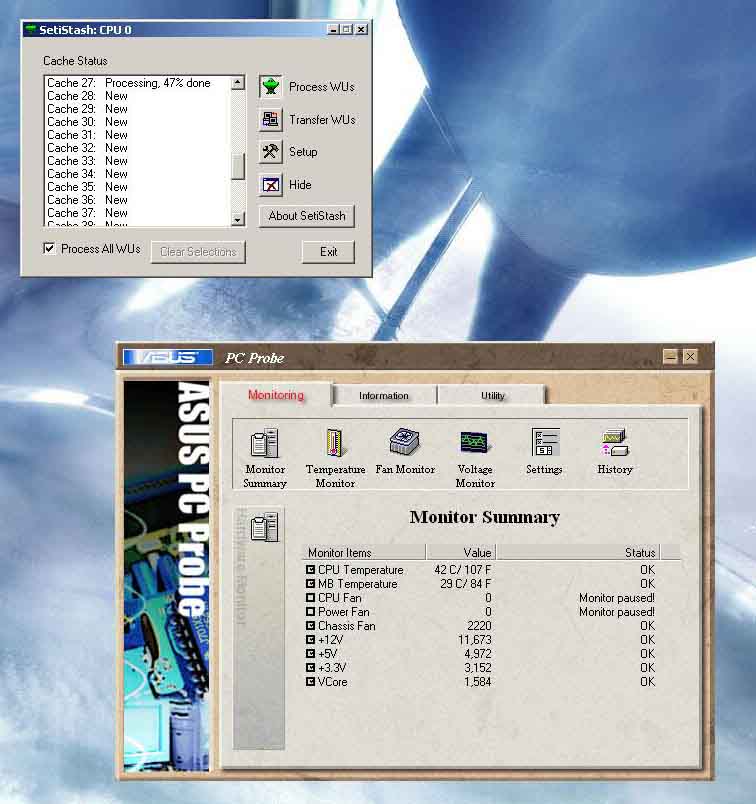Toggle the +5V monitor checkbox

(x=310, y=654)
